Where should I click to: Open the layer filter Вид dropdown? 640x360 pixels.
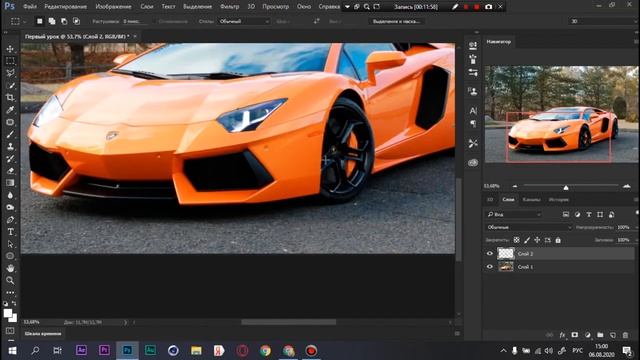coord(514,214)
